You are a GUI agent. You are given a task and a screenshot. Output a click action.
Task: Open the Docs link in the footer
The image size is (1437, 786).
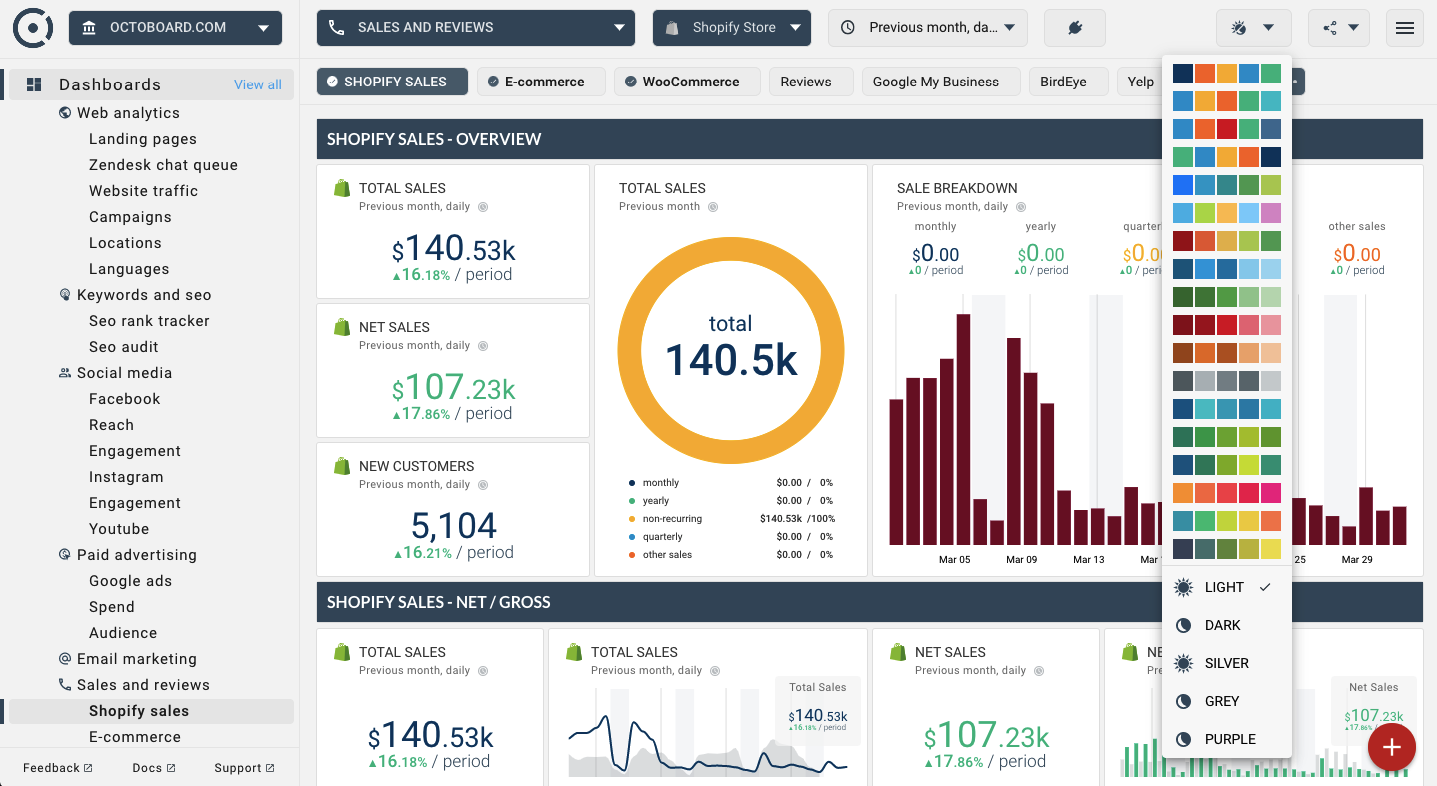pyautogui.click(x=153, y=768)
